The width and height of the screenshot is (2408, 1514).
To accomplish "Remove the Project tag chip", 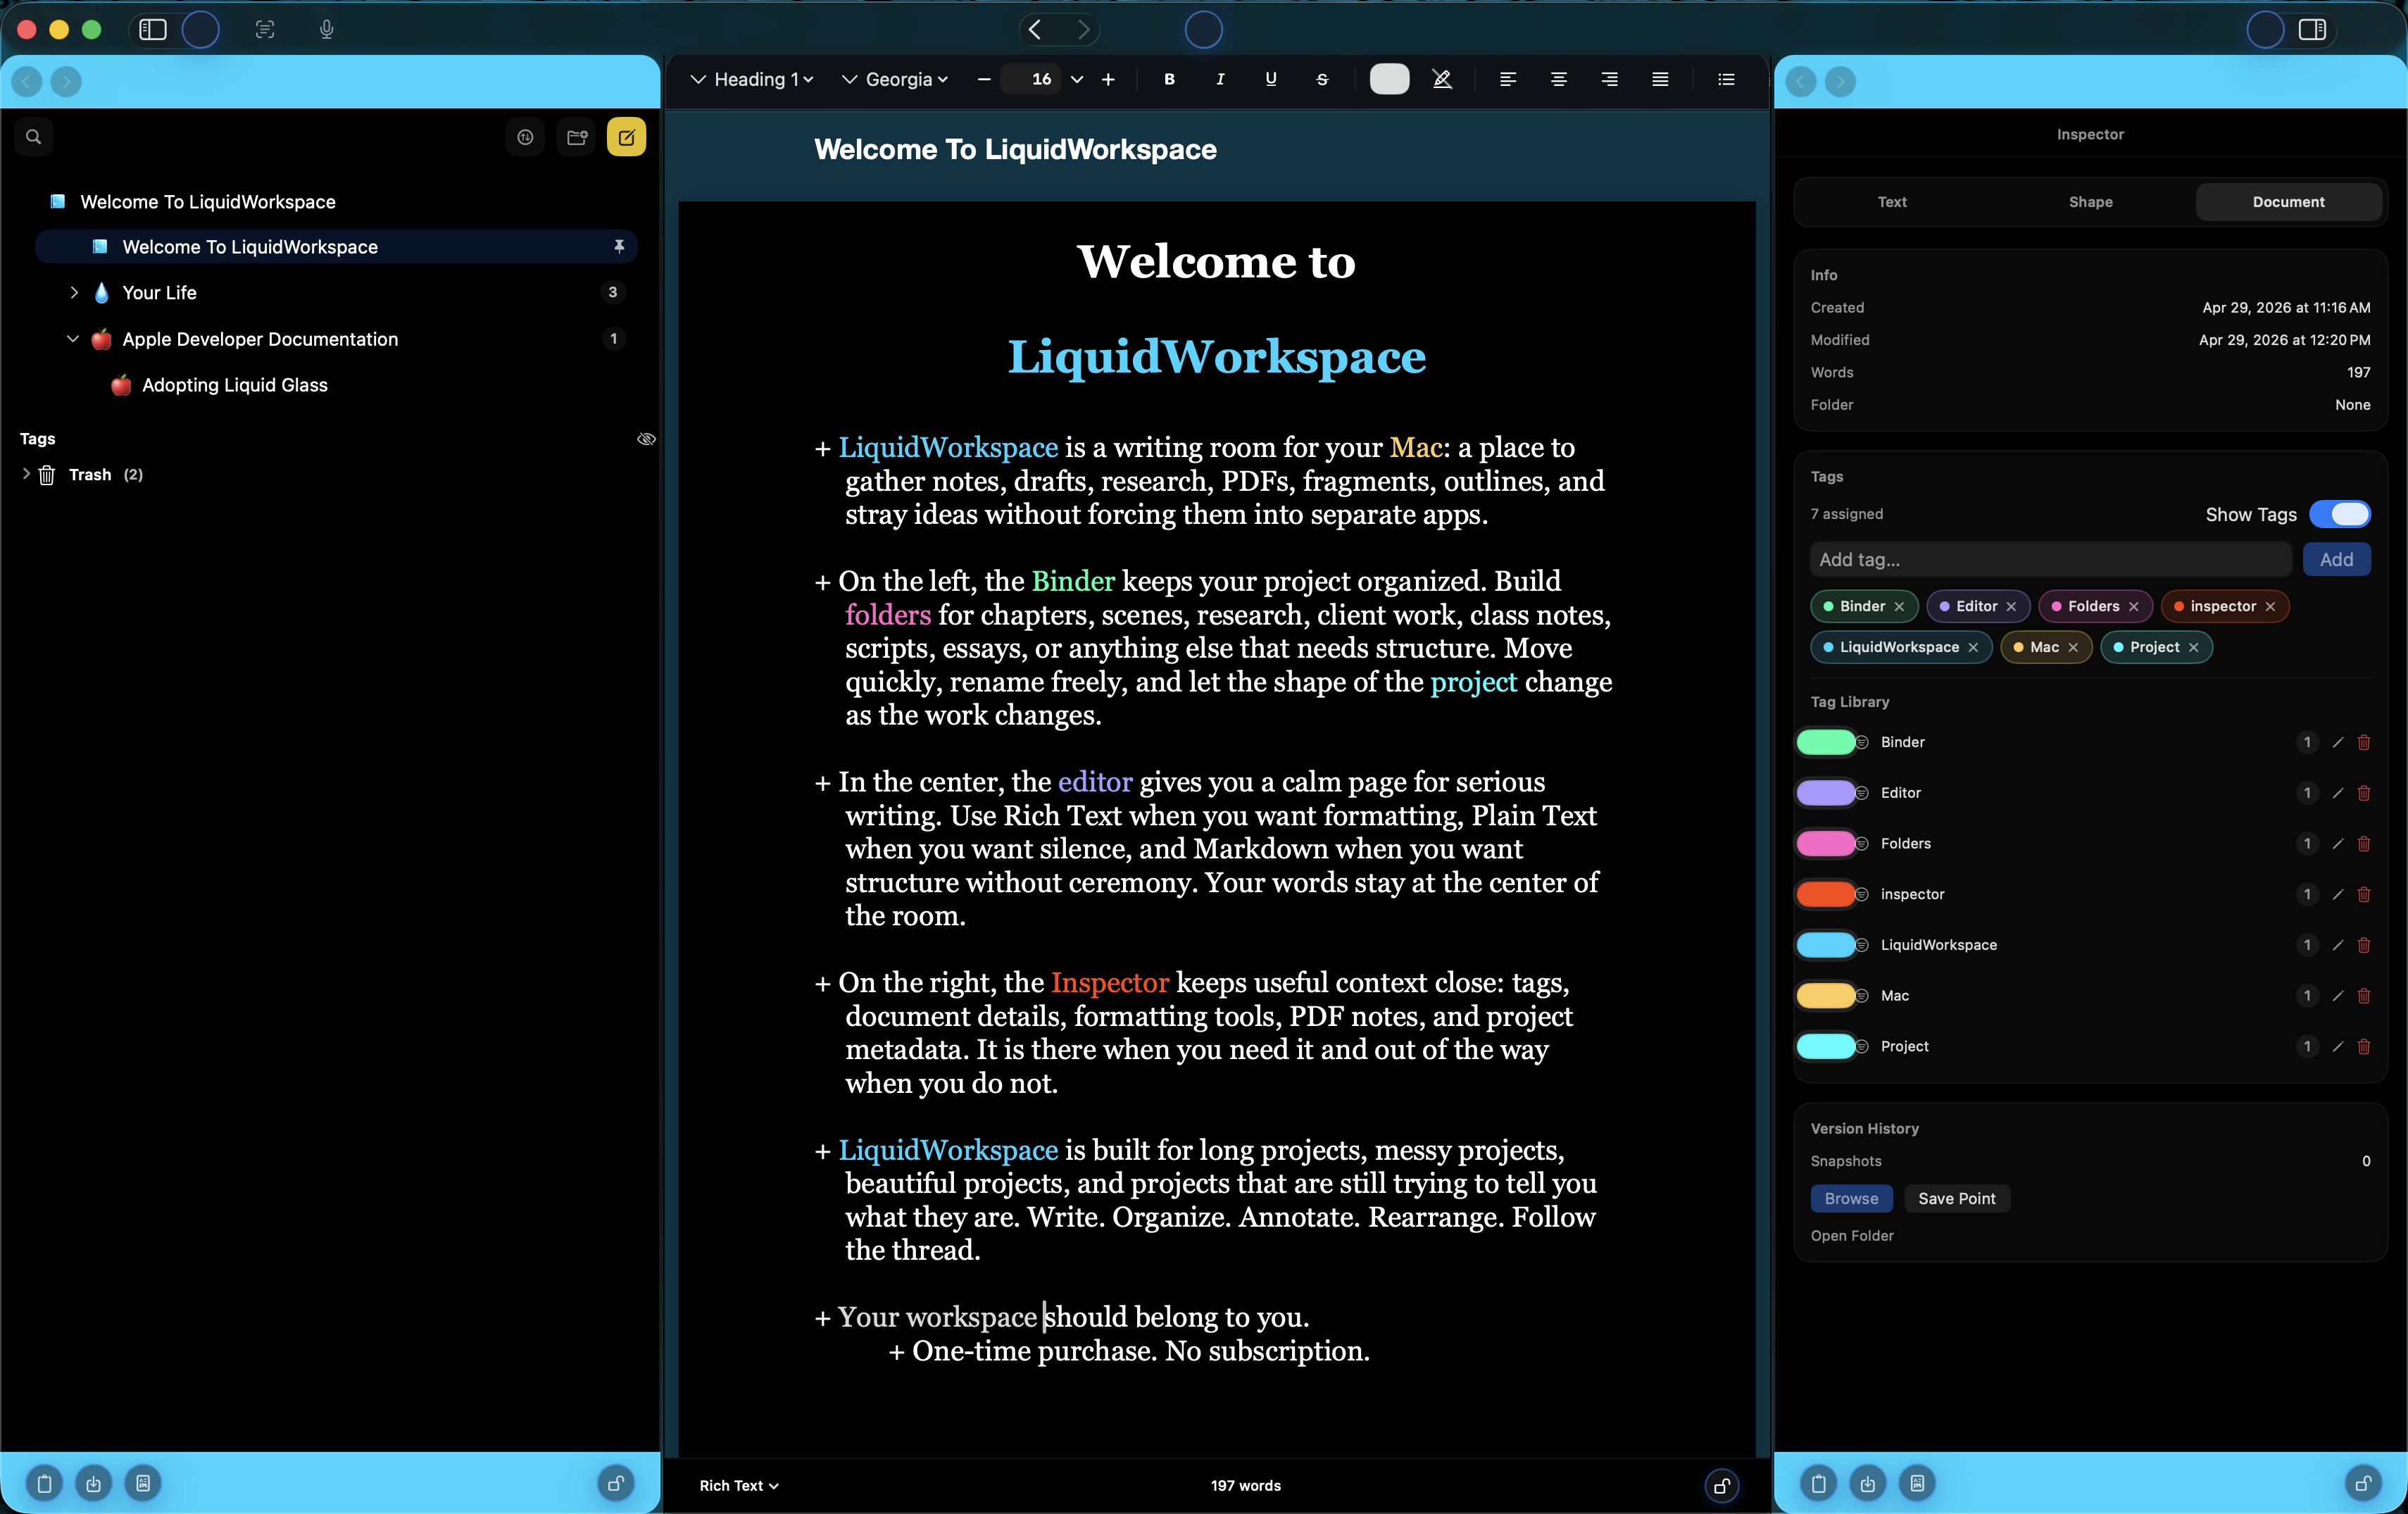I will (2193, 647).
